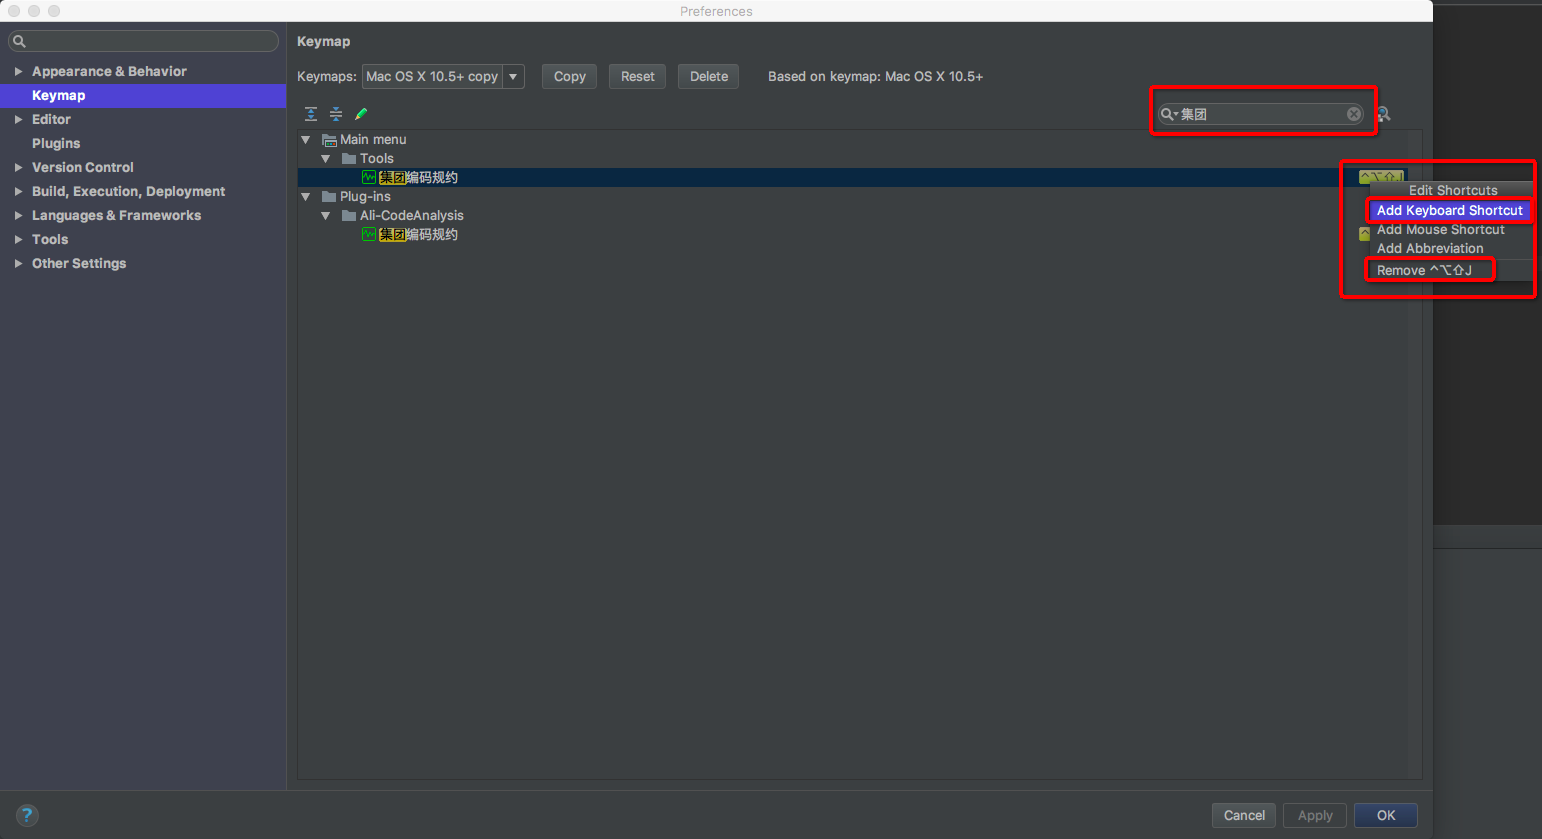
Task: Click the Copy keymap button
Action: (569, 77)
